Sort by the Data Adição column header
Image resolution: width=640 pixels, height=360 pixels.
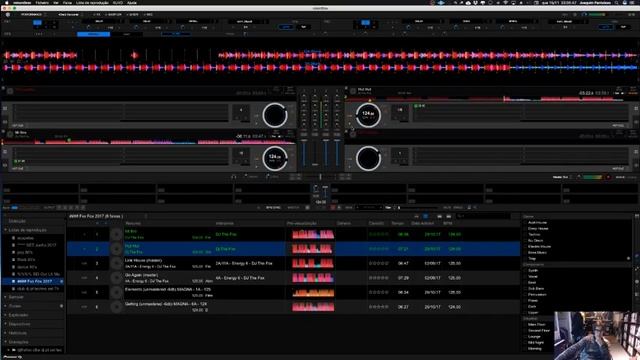(x=422, y=223)
